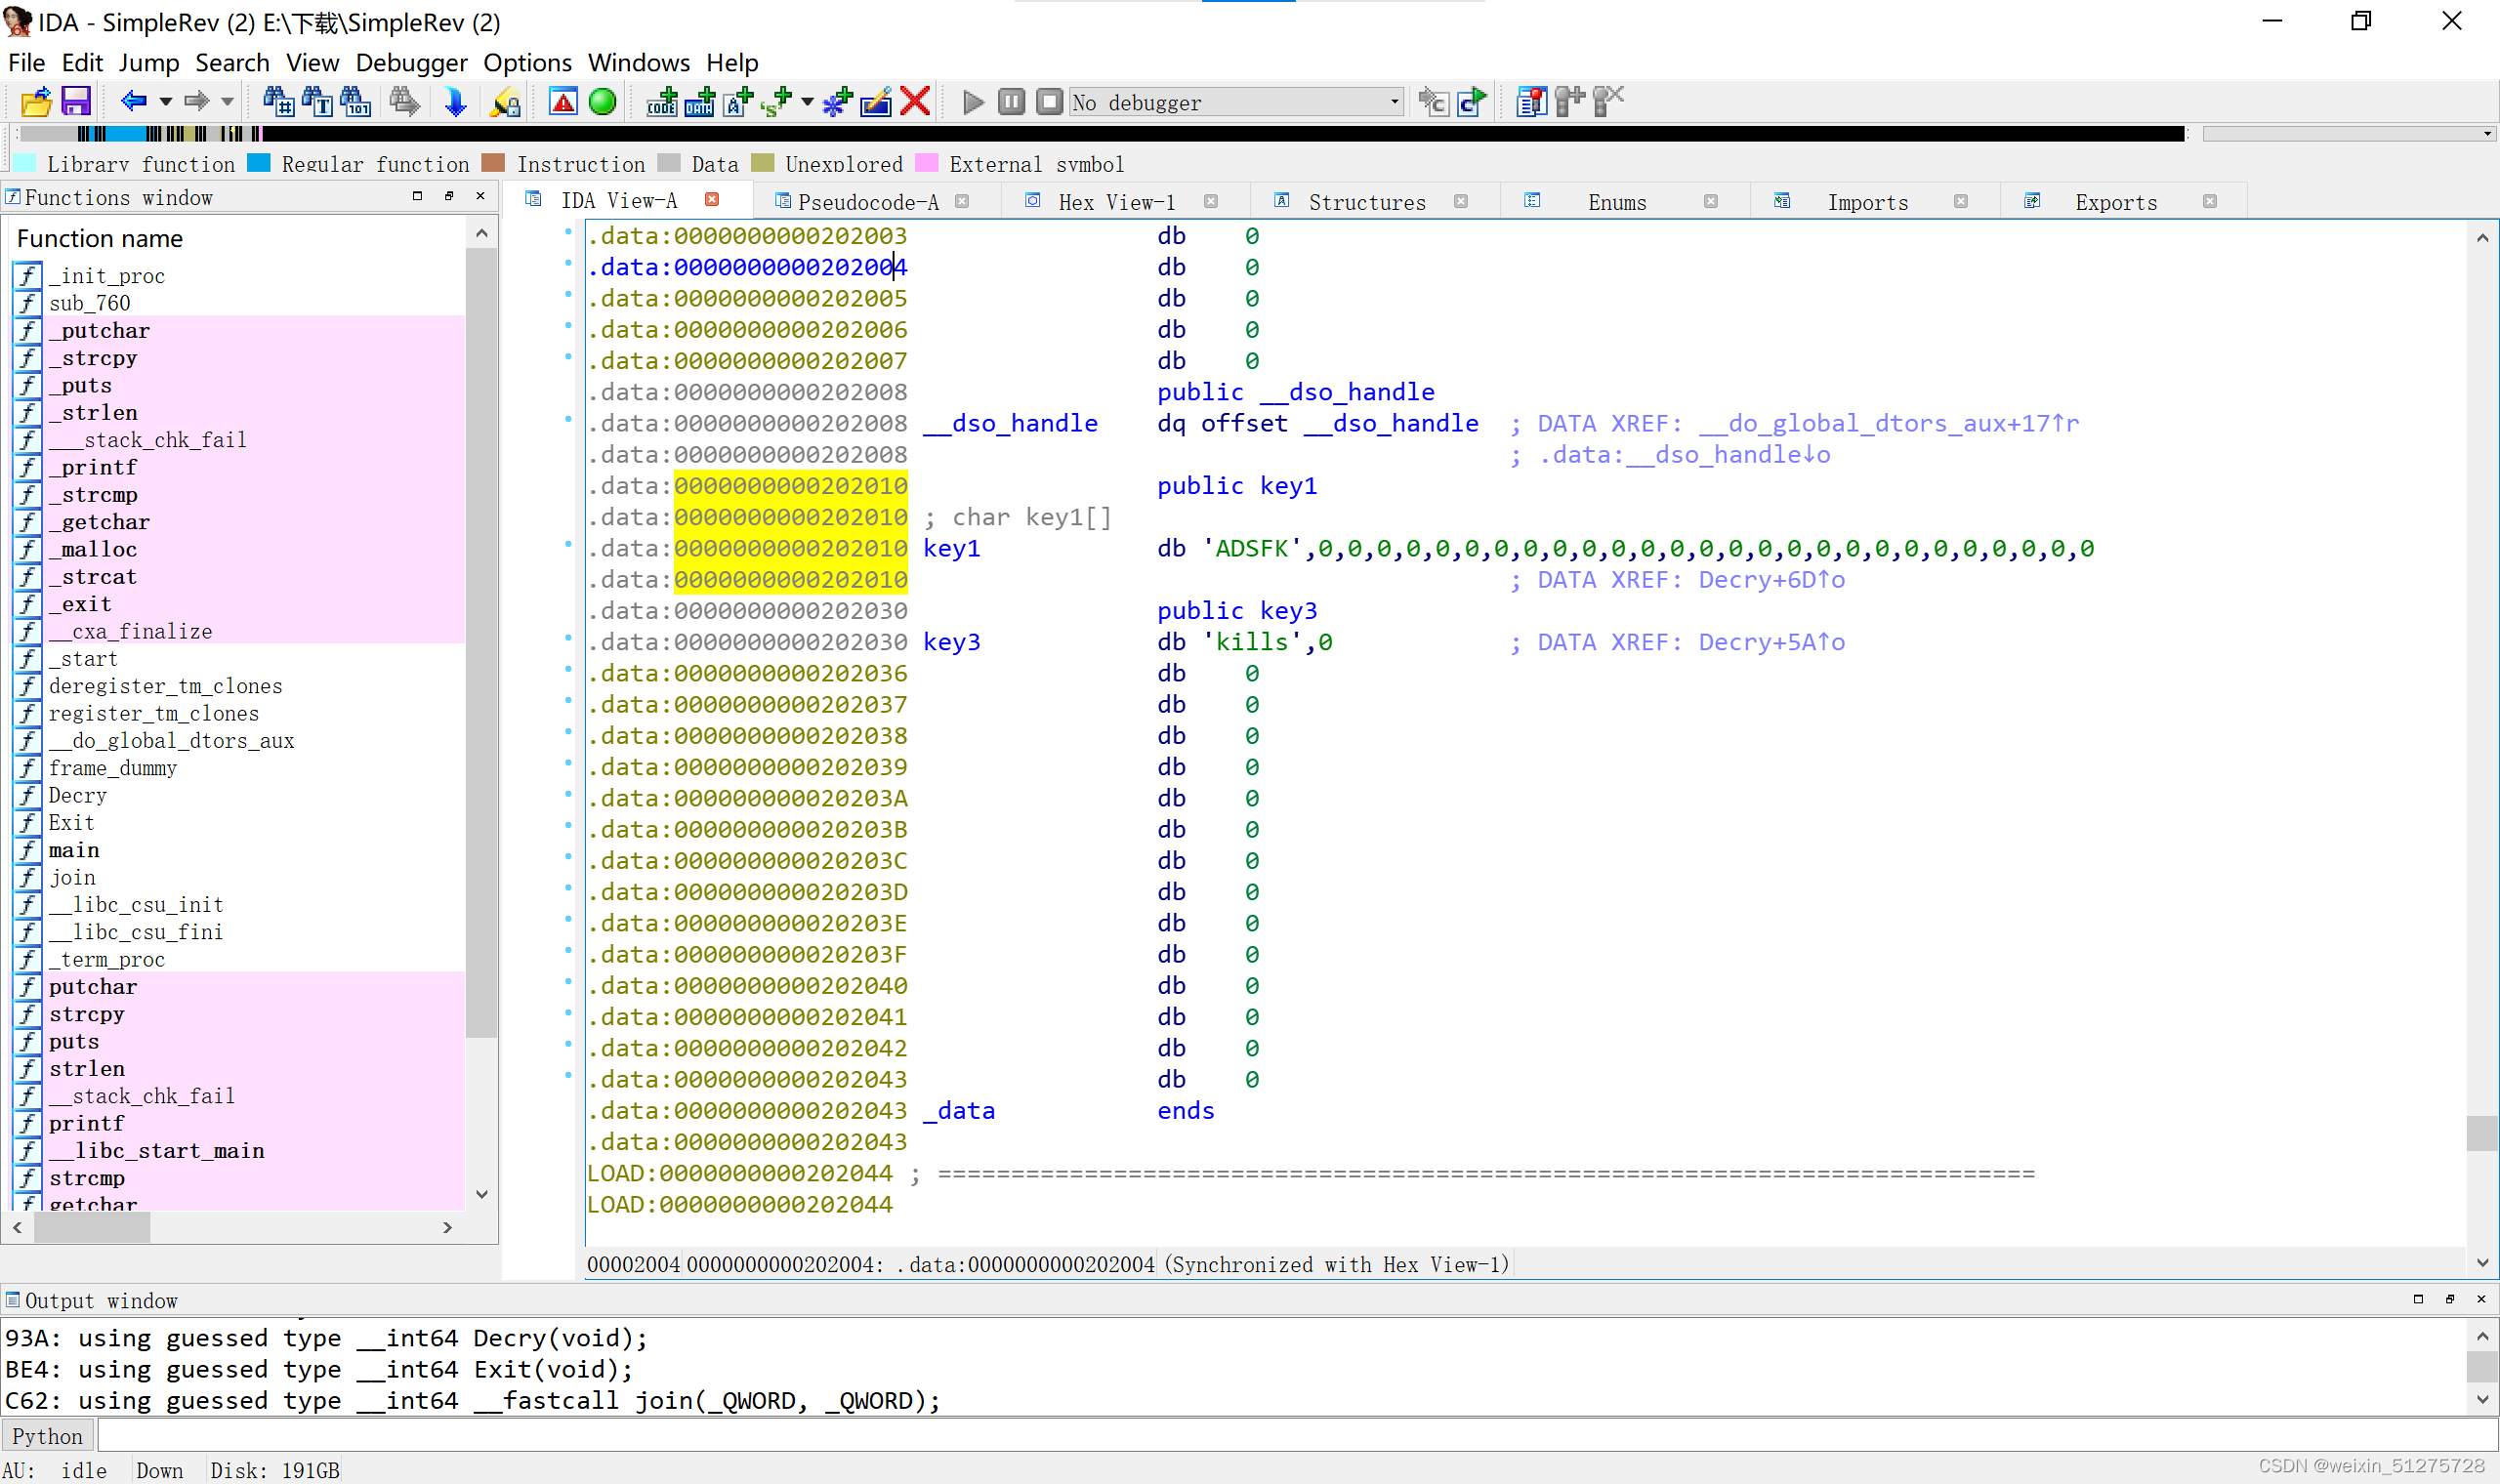Screen dimensions: 2500x1484
Task: Switch to the Exports tab
Action: point(2115,202)
